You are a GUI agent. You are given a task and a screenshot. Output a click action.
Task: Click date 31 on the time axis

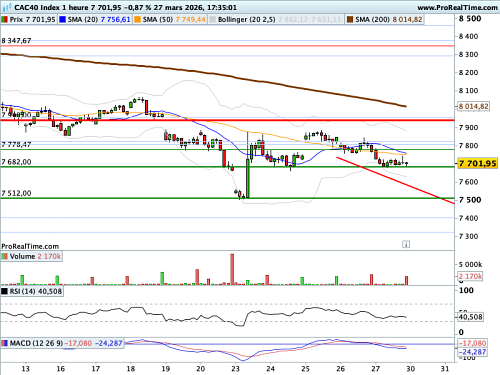[x=445, y=369]
